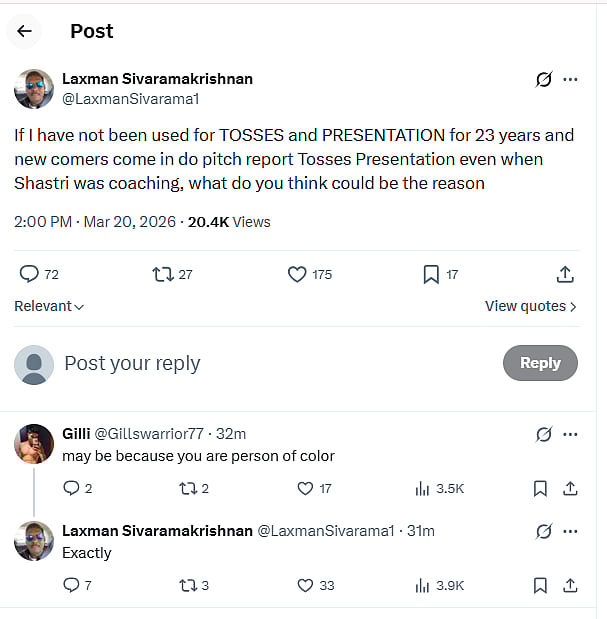The width and height of the screenshot is (607, 619).
Task: Go back using the arrow icon
Action: [25, 31]
